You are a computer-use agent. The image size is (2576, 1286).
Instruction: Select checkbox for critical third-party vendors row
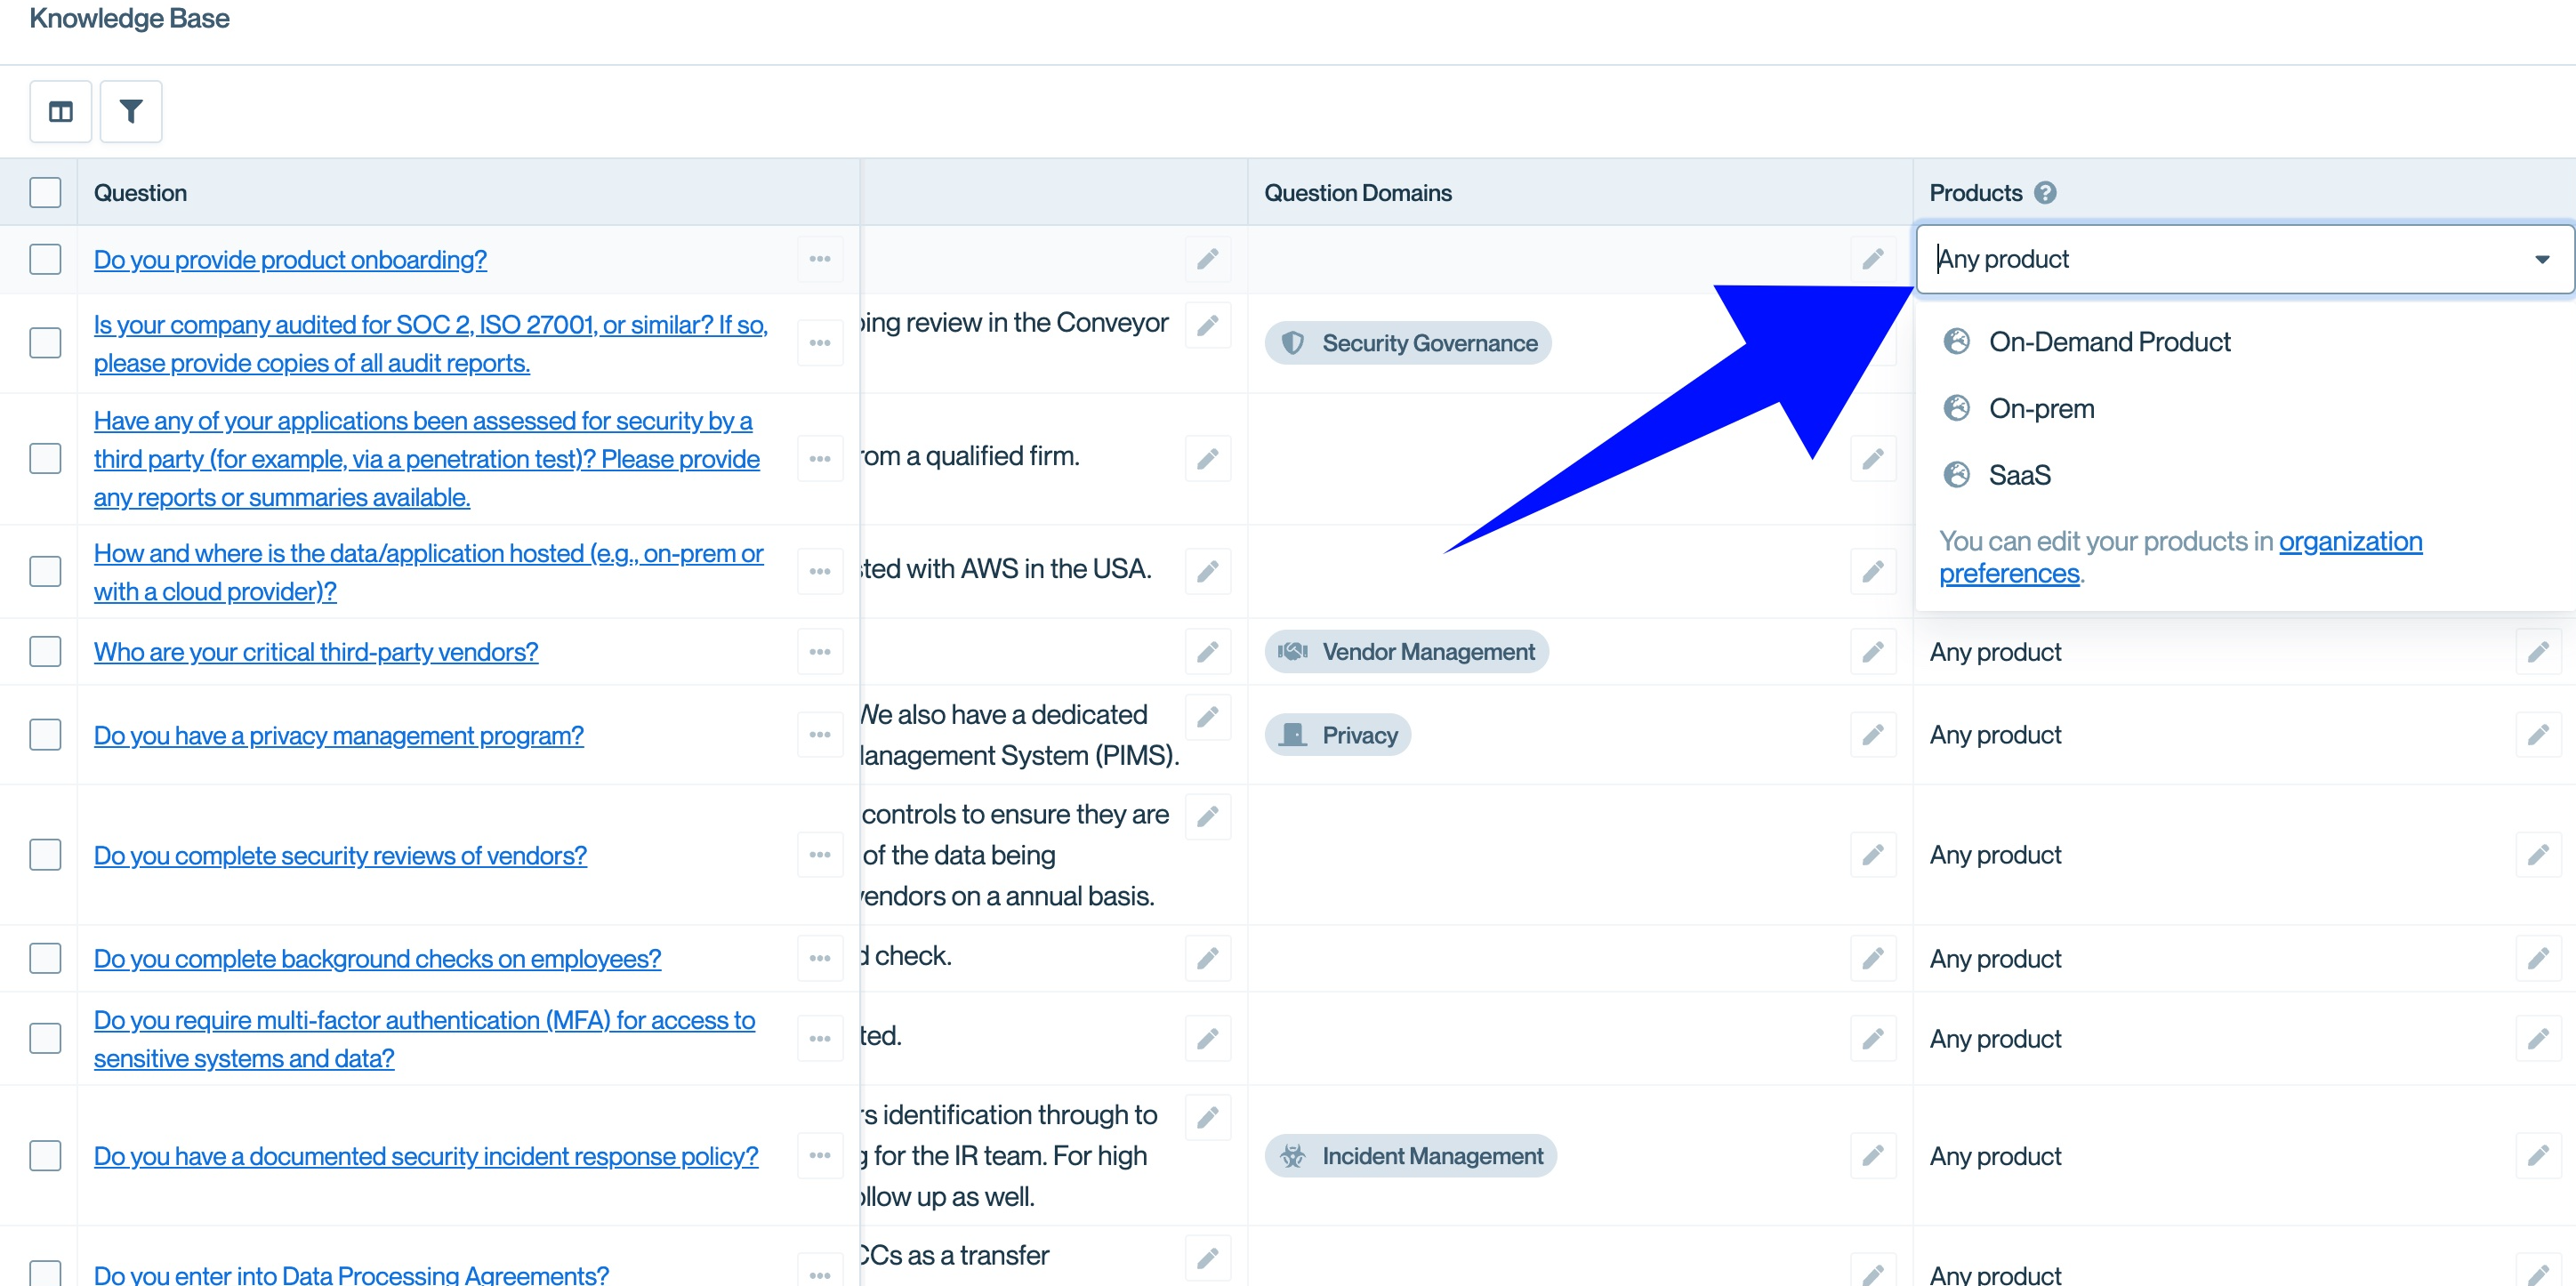[x=45, y=652]
